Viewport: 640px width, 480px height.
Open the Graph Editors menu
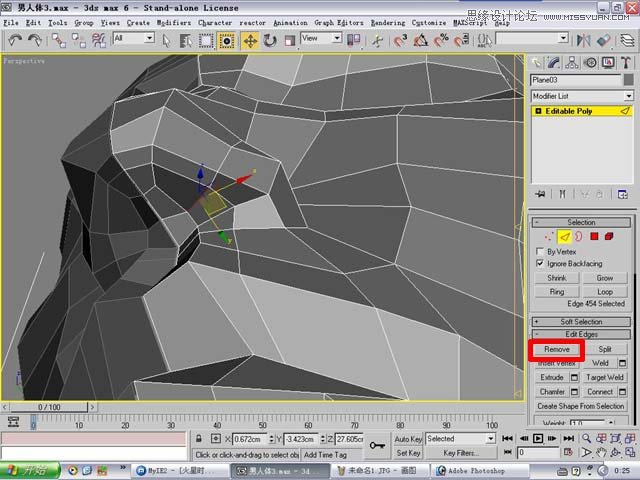pos(338,23)
